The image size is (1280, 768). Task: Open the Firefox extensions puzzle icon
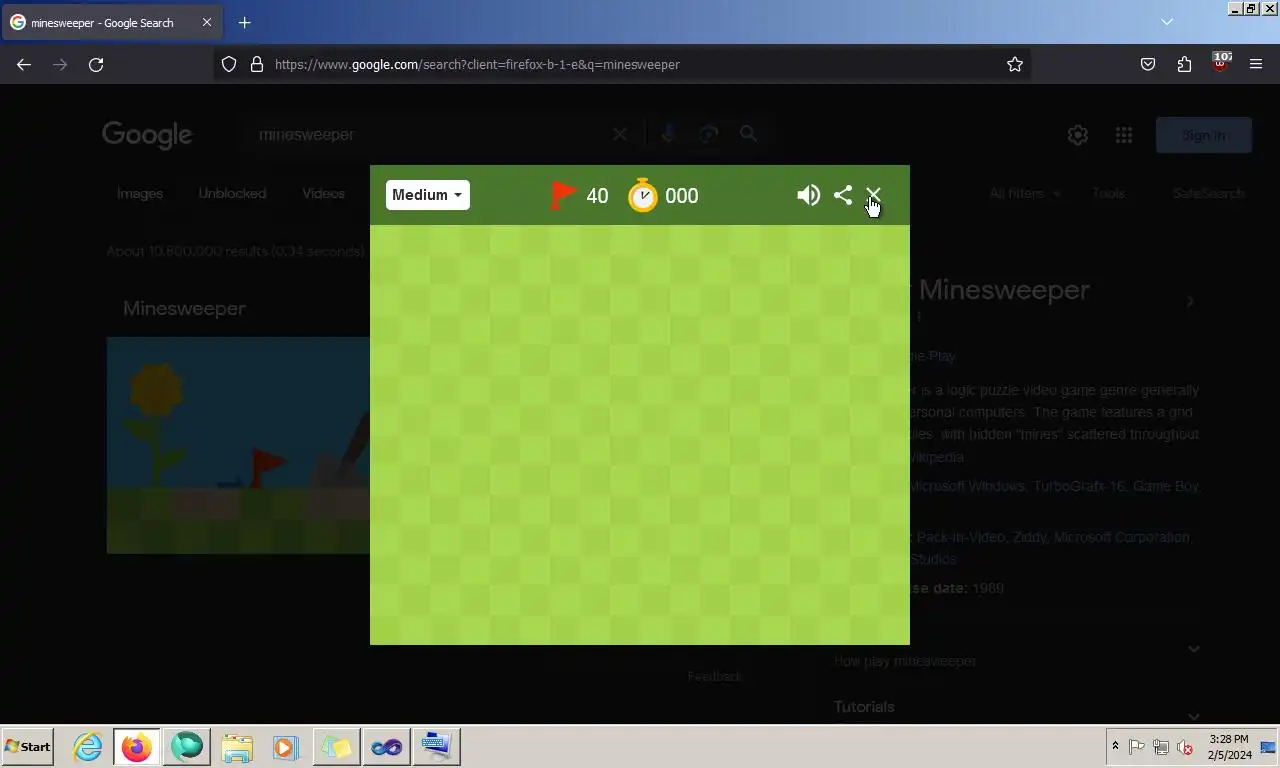click(x=1184, y=64)
